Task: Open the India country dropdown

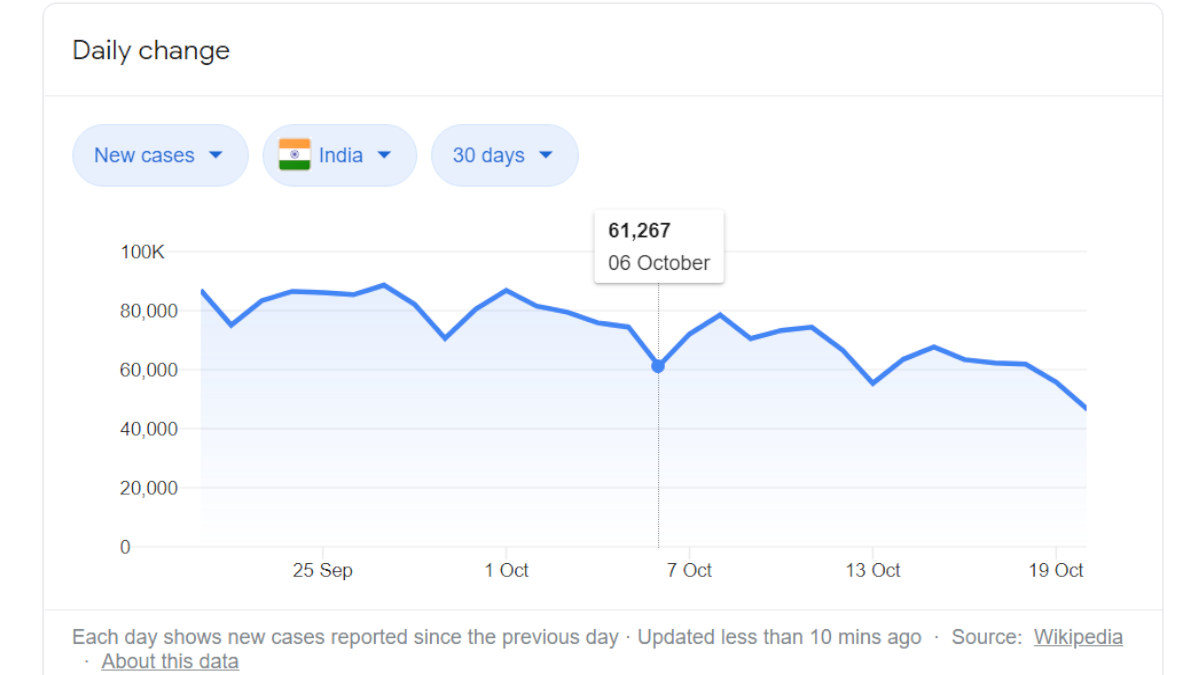Action: (340, 155)
